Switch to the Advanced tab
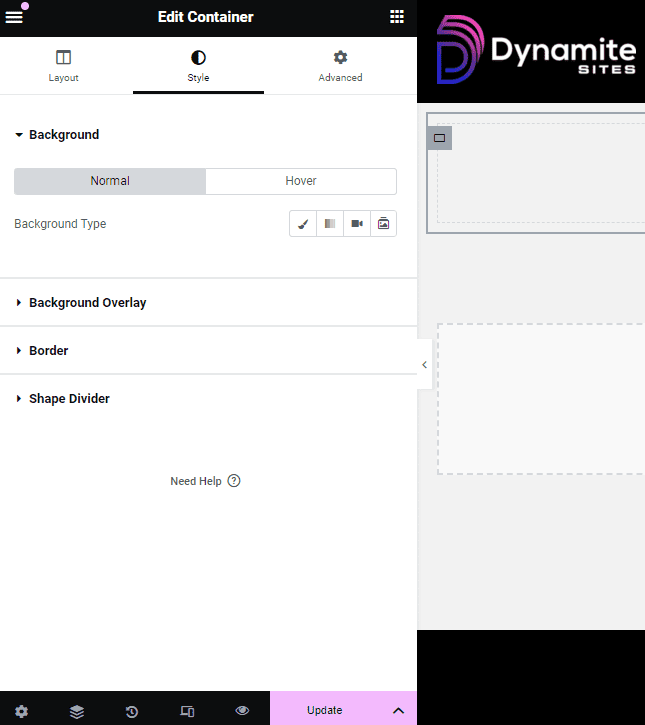 [x=340, y=66]
